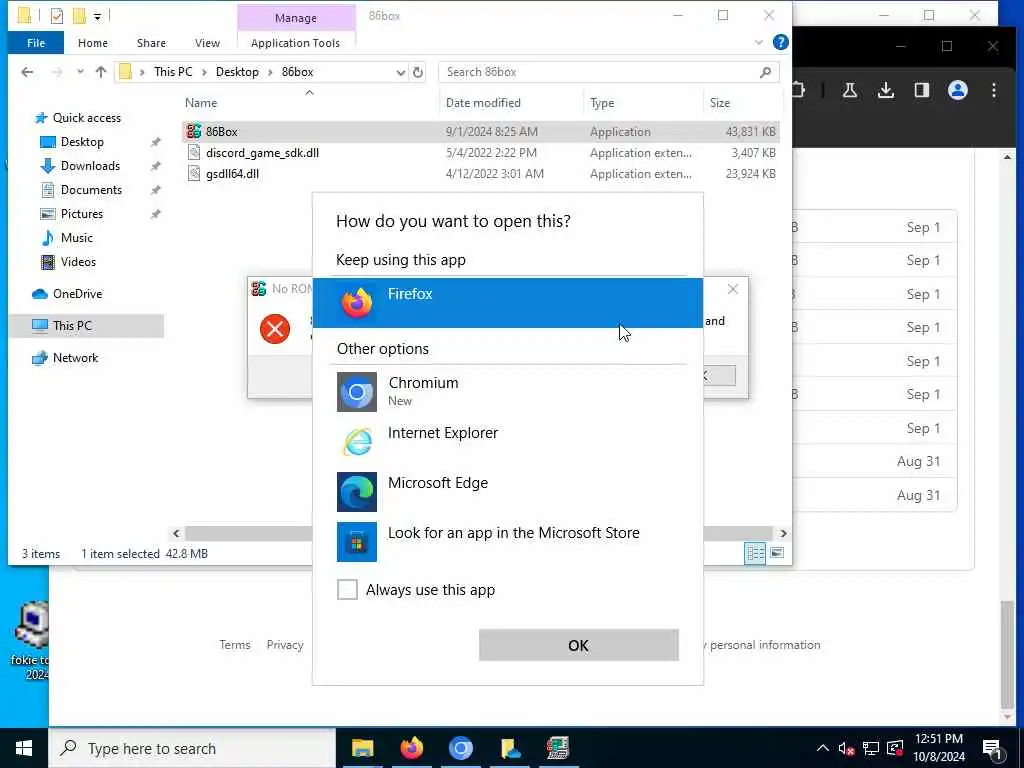Open Documents in navigation pane
1024x768 pixels.
coord(91,190)
